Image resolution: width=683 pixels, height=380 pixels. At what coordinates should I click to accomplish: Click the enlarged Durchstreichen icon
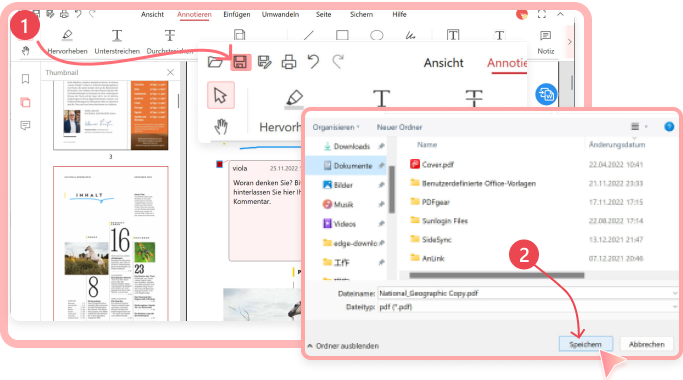tap(474, 98)
